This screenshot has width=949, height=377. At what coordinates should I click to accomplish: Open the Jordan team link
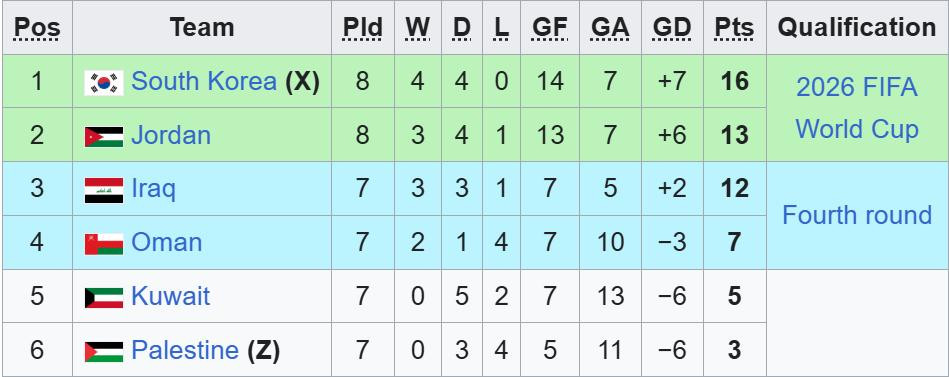[171, 135]
